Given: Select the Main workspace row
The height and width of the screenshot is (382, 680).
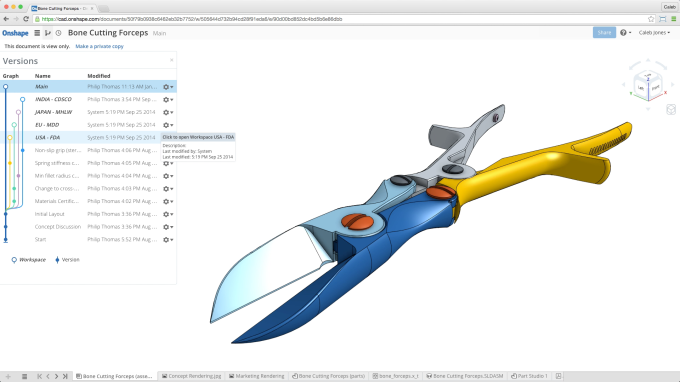Looking at the screenshot, I should tap(88, 87).
